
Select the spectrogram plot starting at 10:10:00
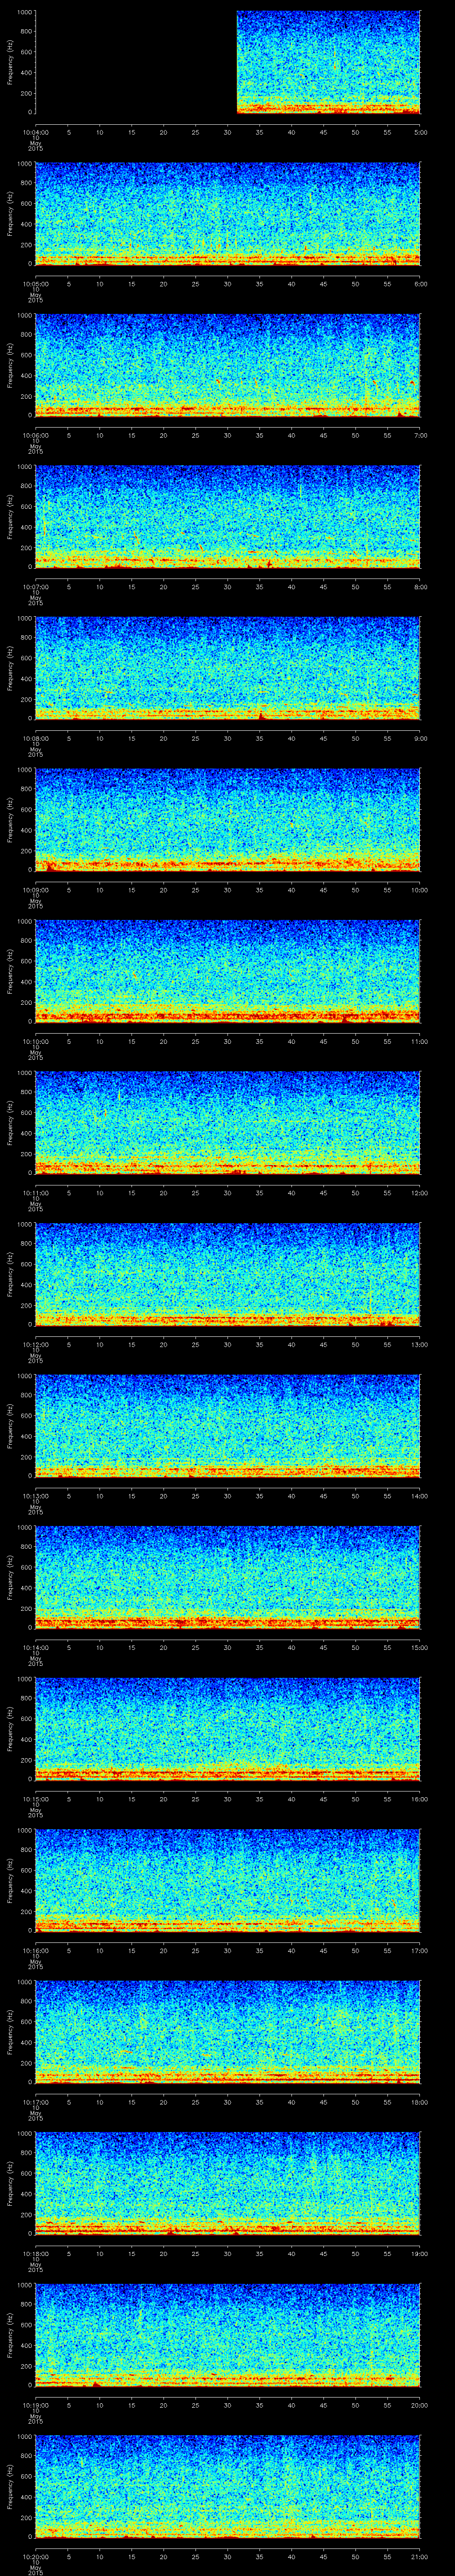coord(228,971)
